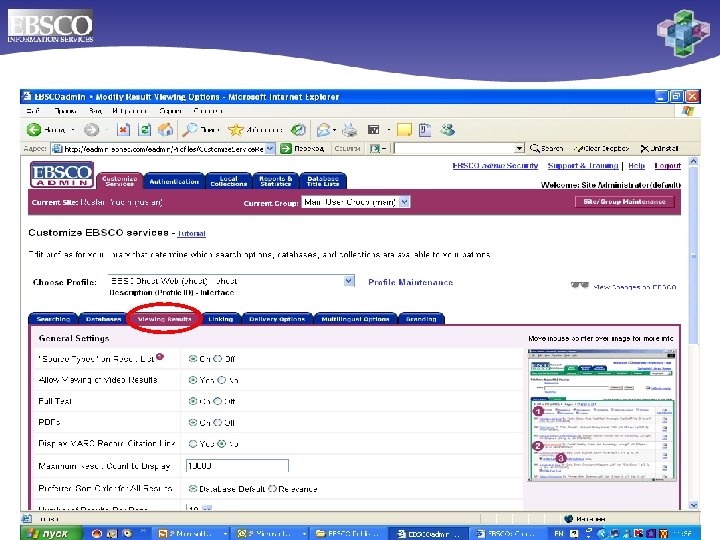The height and width of the screenshot is (540, 720).
Task: Click the Maximum Result Count input field
Action: 237,466
